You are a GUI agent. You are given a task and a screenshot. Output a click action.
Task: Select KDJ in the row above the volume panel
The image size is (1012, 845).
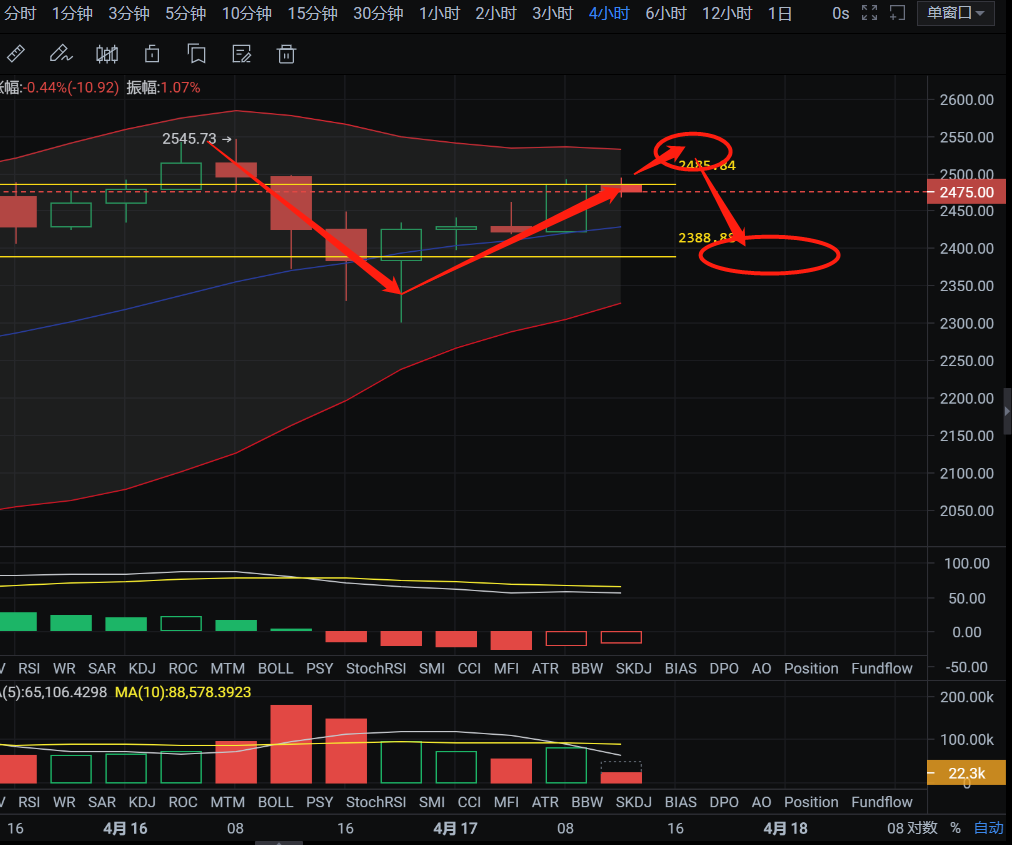click(x=142, y=668)
